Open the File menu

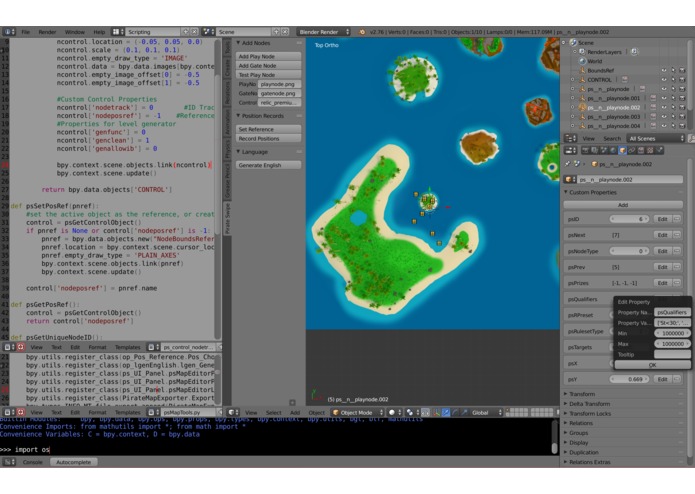click(x=26, y=32)
